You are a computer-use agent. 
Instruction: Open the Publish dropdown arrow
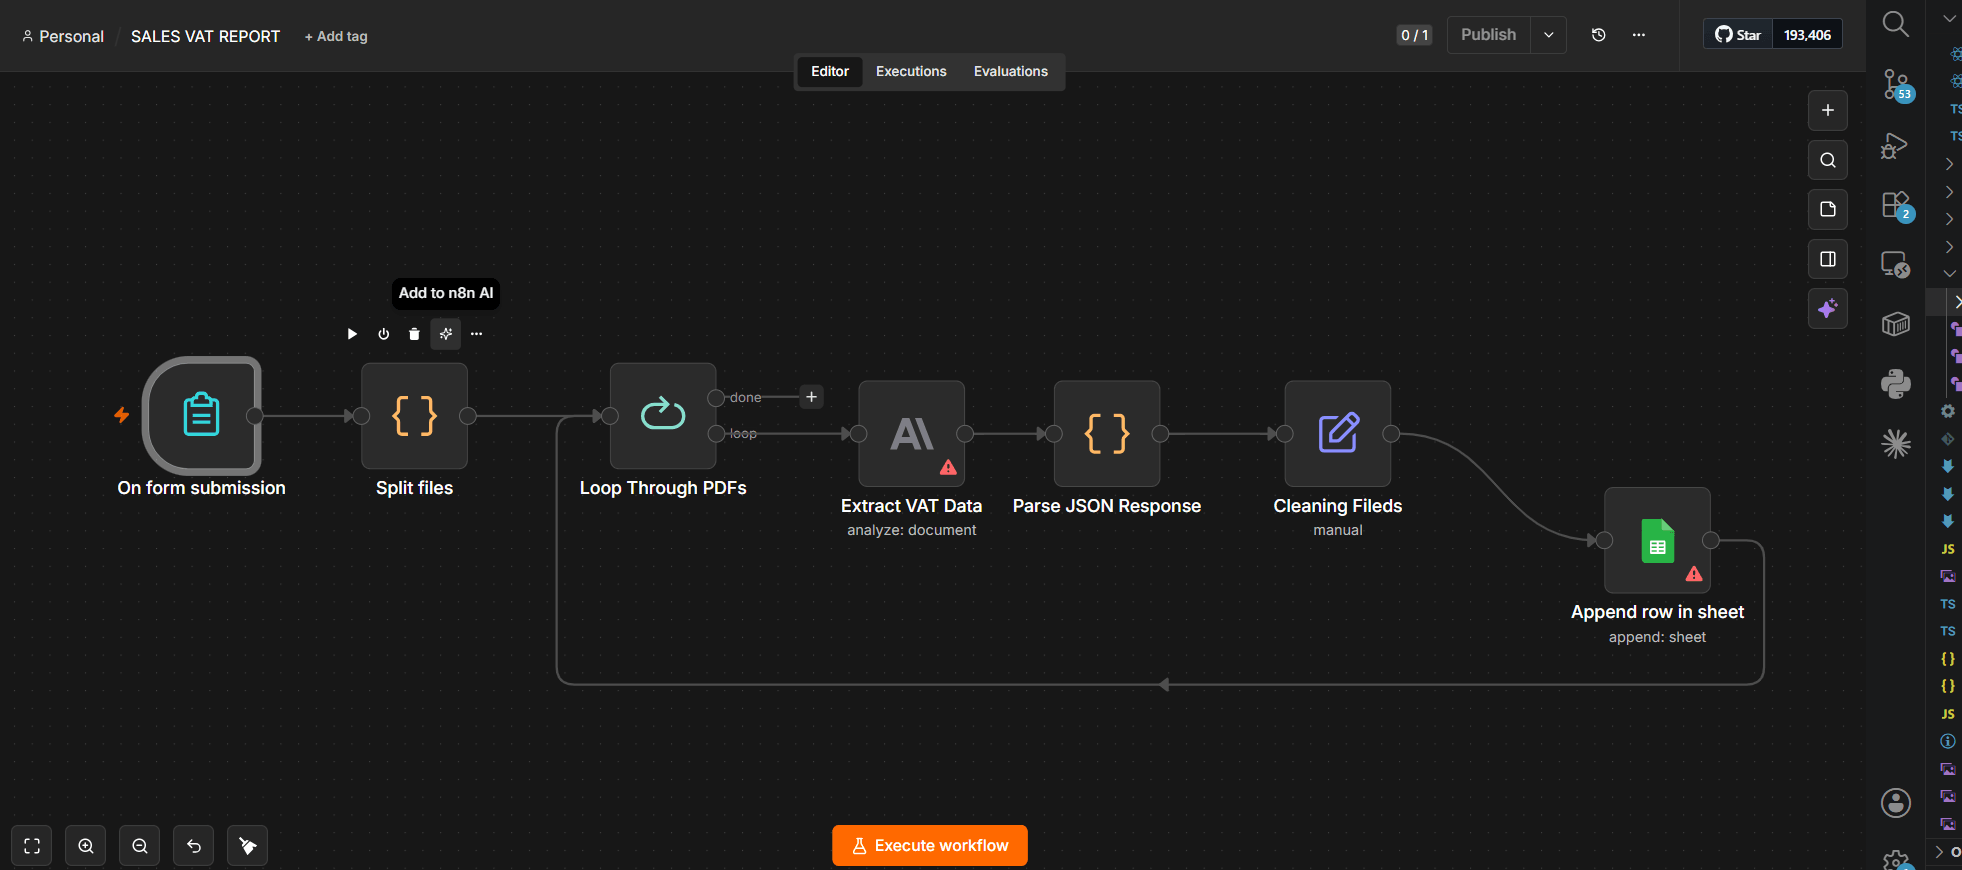point(1548,35)
